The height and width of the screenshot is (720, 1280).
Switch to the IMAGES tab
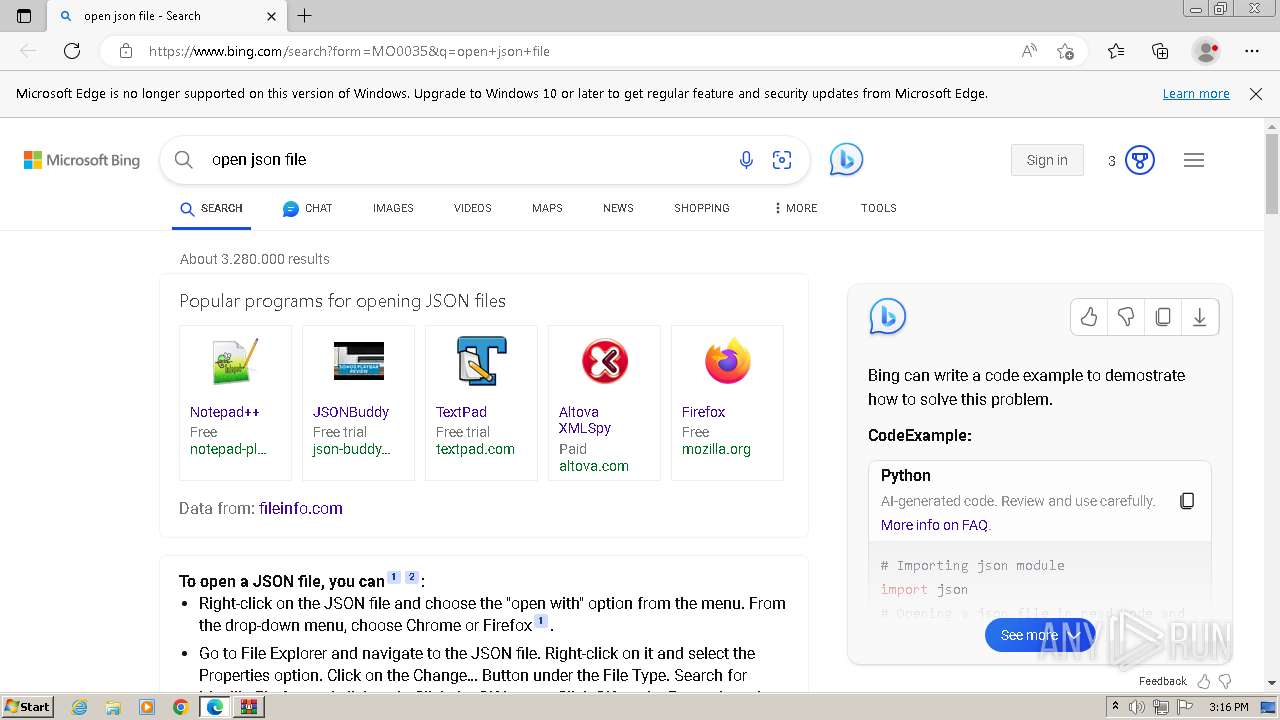(393, 208)
